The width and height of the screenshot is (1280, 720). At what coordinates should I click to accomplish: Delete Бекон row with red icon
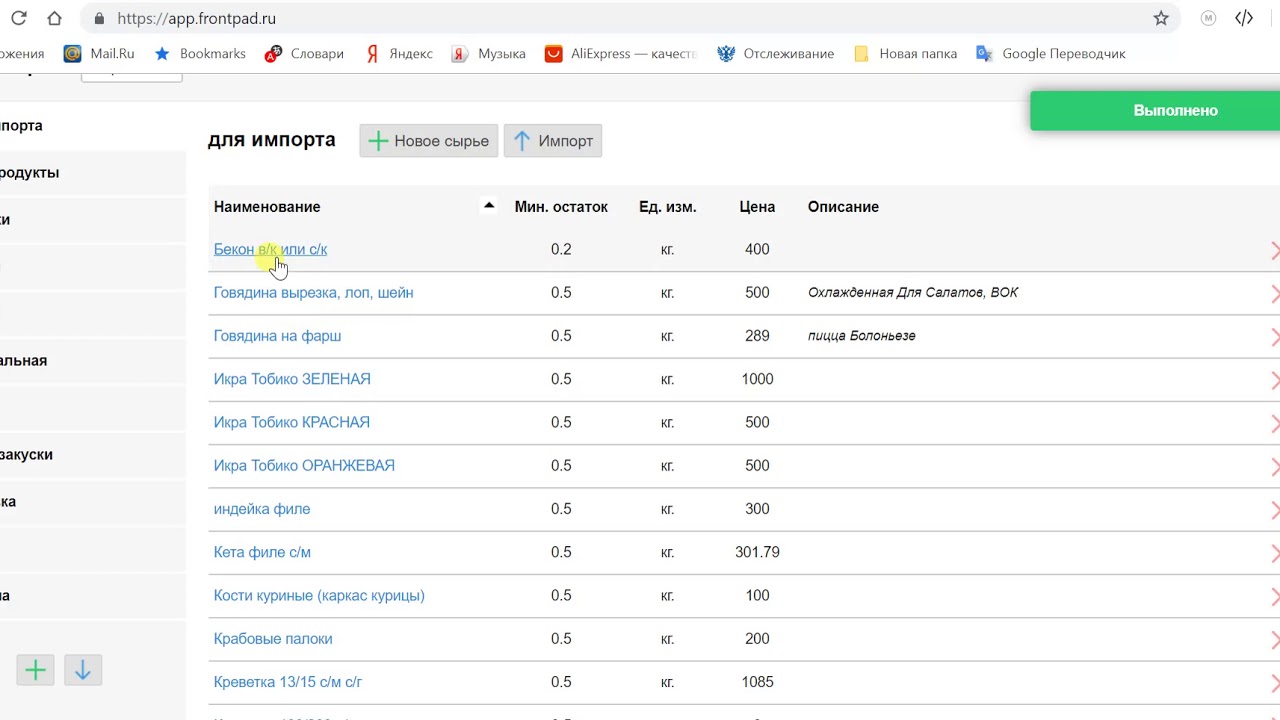(1275, 250)
